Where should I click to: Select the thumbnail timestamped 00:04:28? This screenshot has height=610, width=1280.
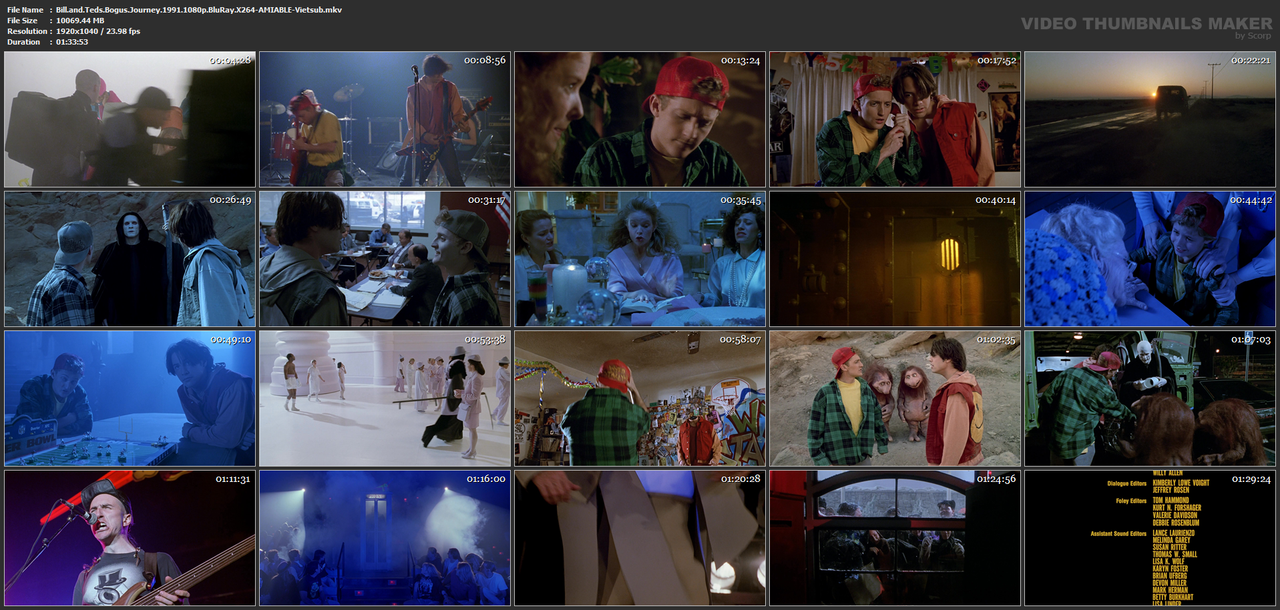(x=129, y=119)
